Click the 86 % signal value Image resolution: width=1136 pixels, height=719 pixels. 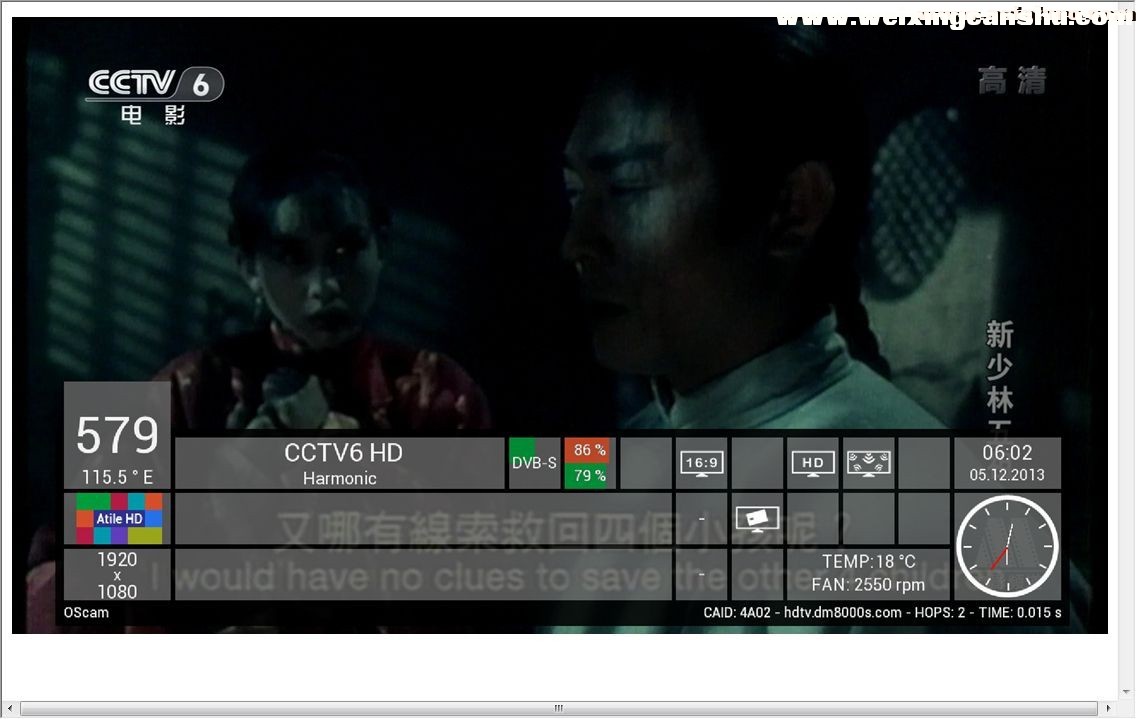pyautogui.click(x=589, y=450)
